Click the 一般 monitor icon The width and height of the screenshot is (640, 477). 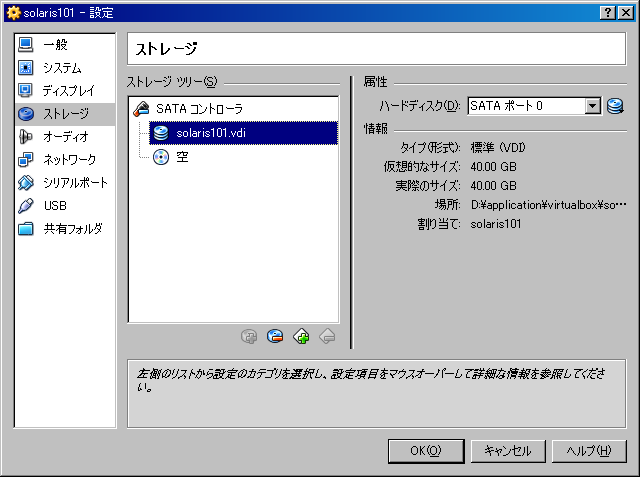(26, 44)
